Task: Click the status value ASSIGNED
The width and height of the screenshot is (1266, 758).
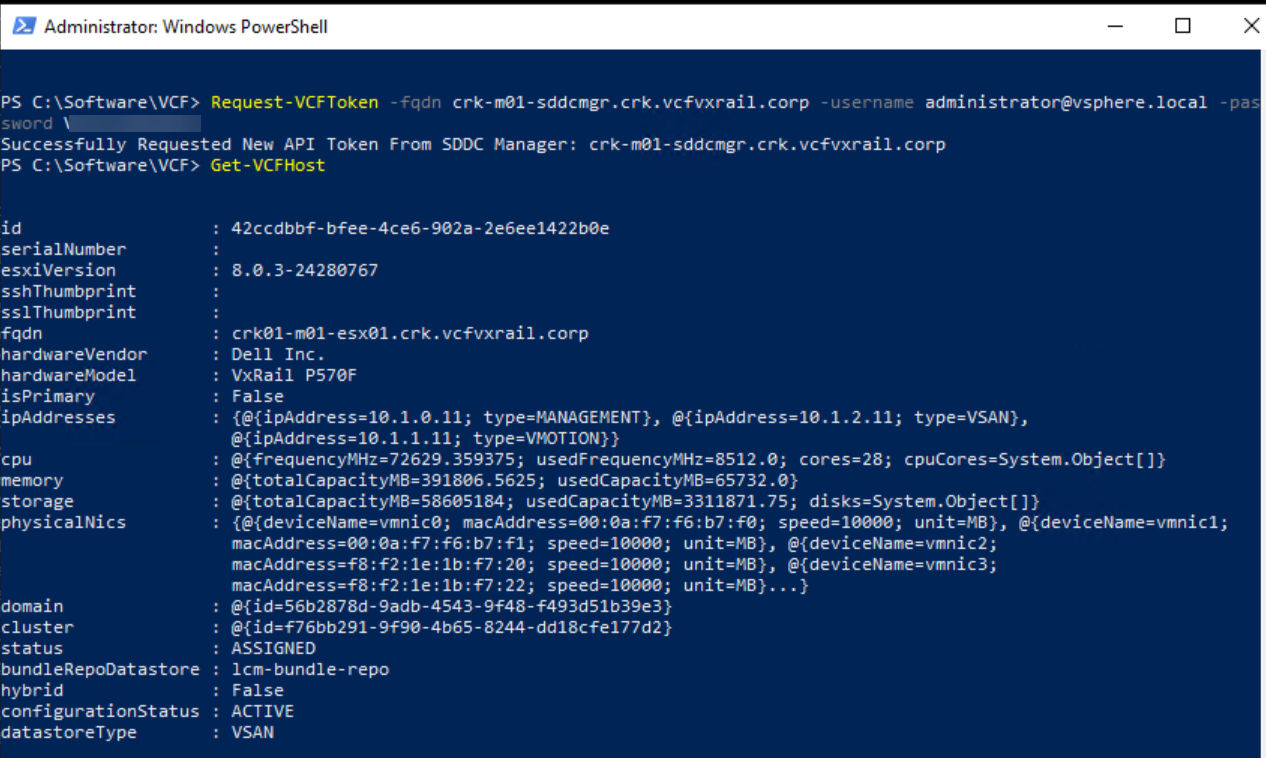Action: [x=273, y=648]
